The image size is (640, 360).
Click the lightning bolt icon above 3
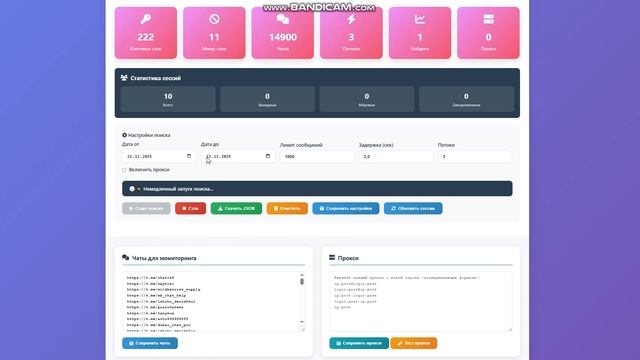pos(351,19)
